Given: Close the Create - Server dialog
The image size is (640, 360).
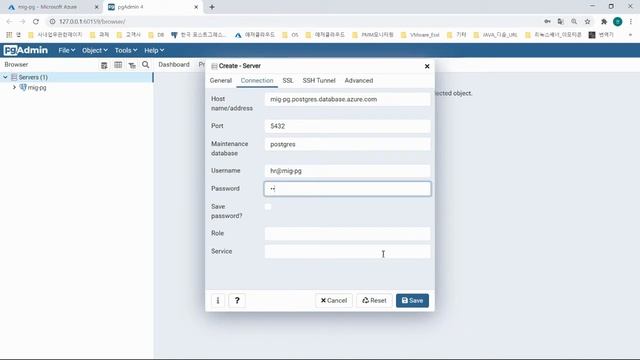Looking at the screenshot, I should tap(427, 66).
